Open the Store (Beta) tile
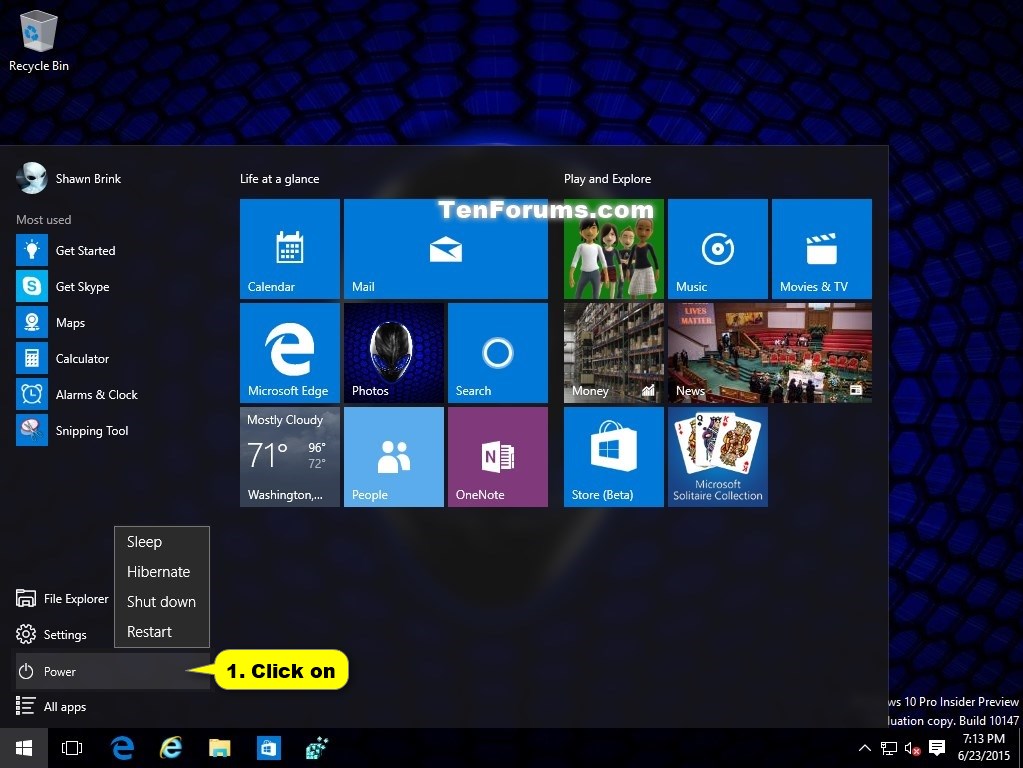The width and height of the screenshot is (1023, 768). [x=612, y=456]
